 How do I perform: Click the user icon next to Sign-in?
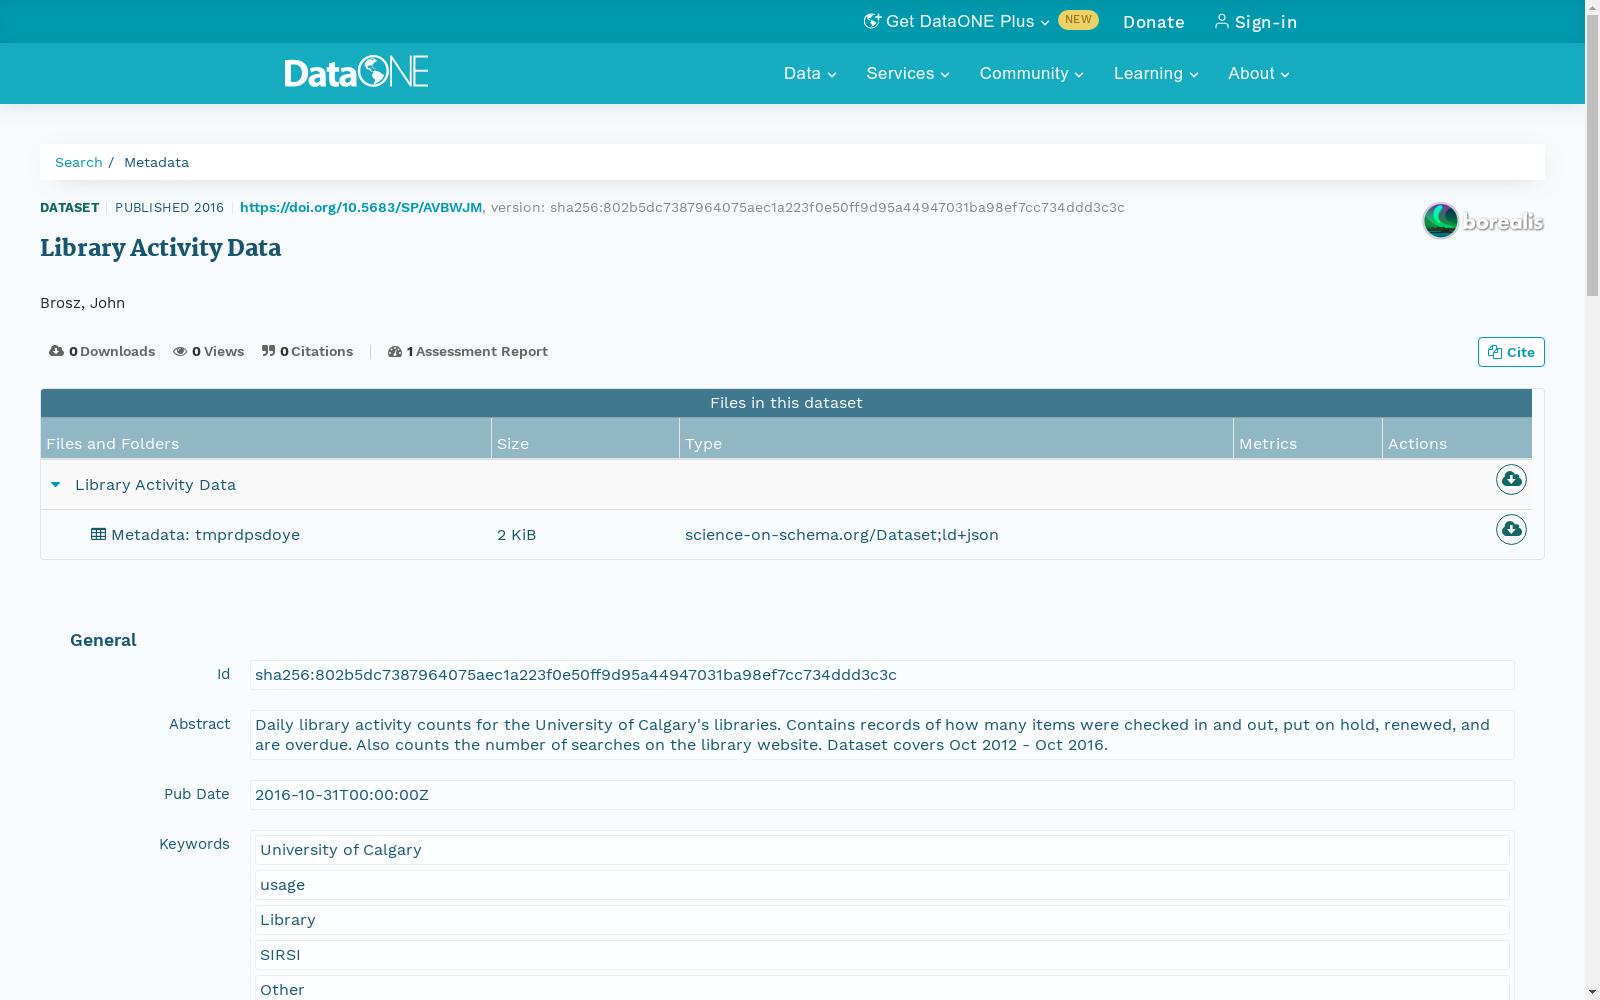coord(1222,21)
